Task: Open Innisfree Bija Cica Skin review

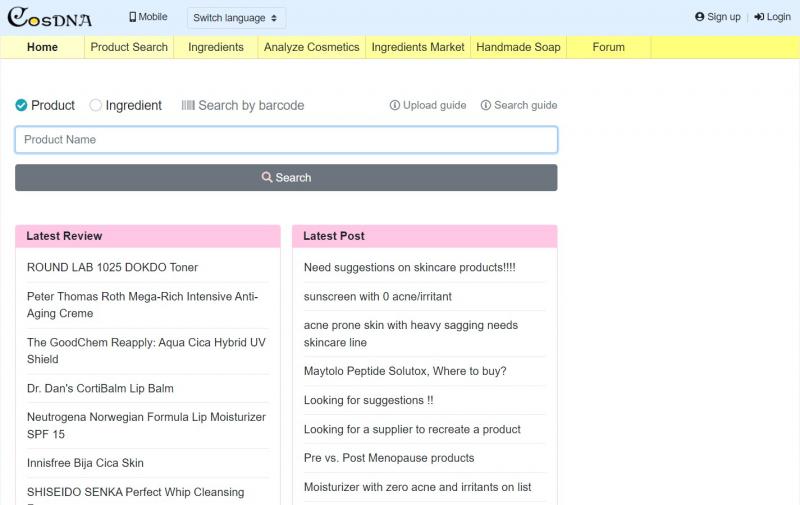Action: click(85, 463)
